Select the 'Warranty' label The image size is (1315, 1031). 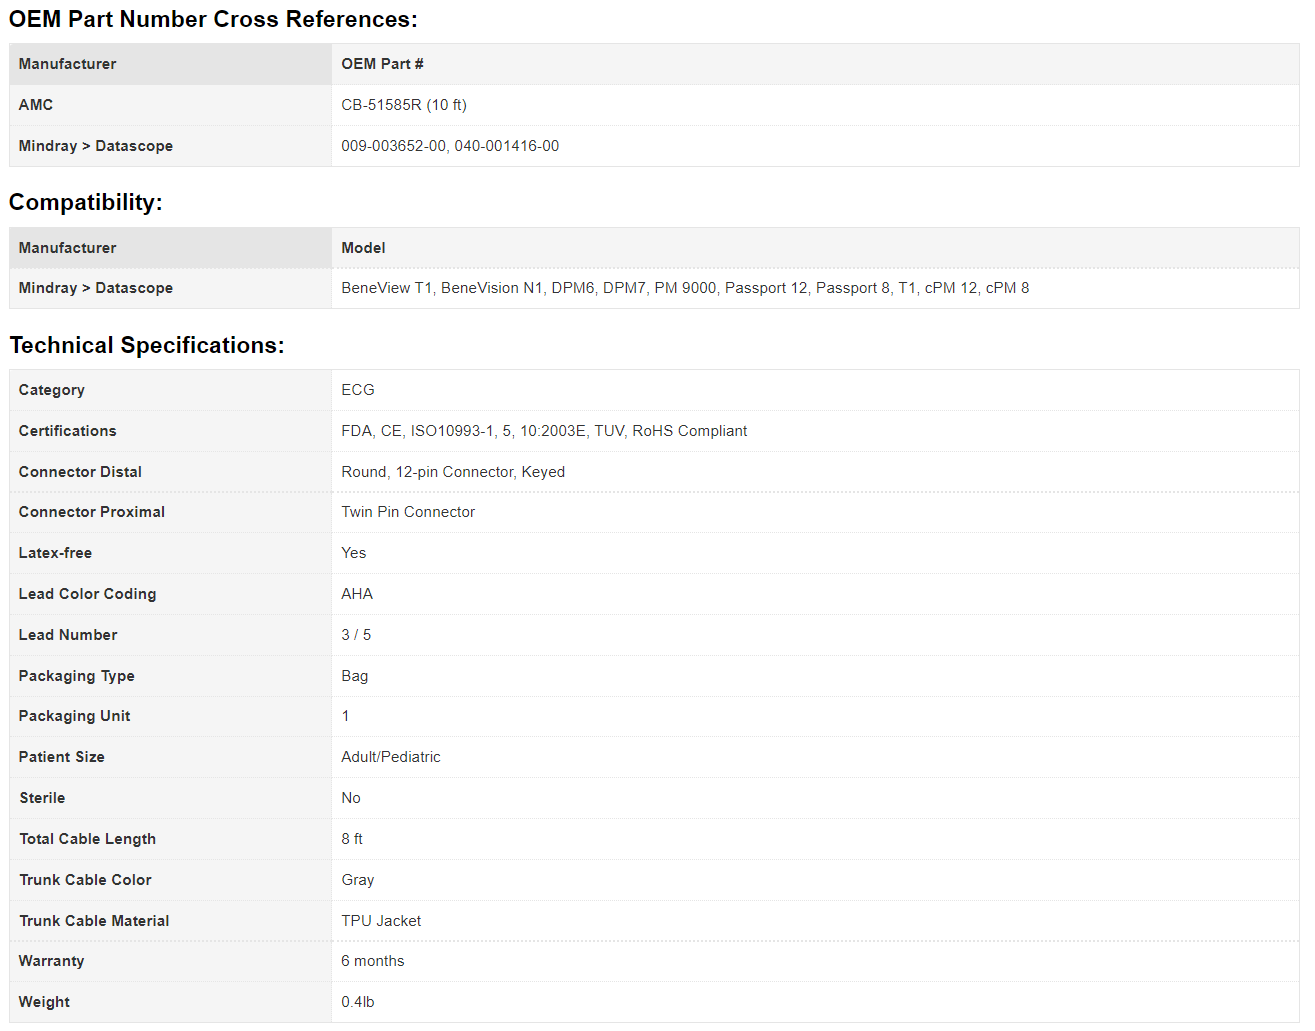pos(52,961)
